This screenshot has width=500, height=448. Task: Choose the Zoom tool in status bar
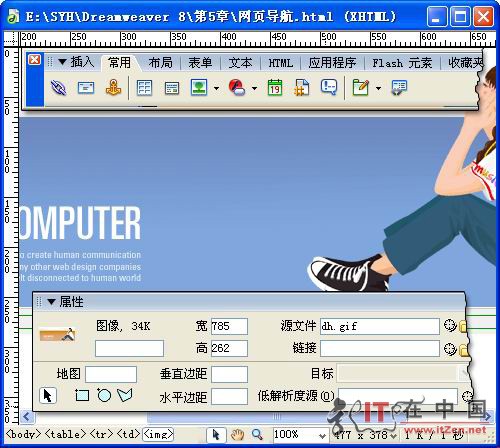click(257, 435)
